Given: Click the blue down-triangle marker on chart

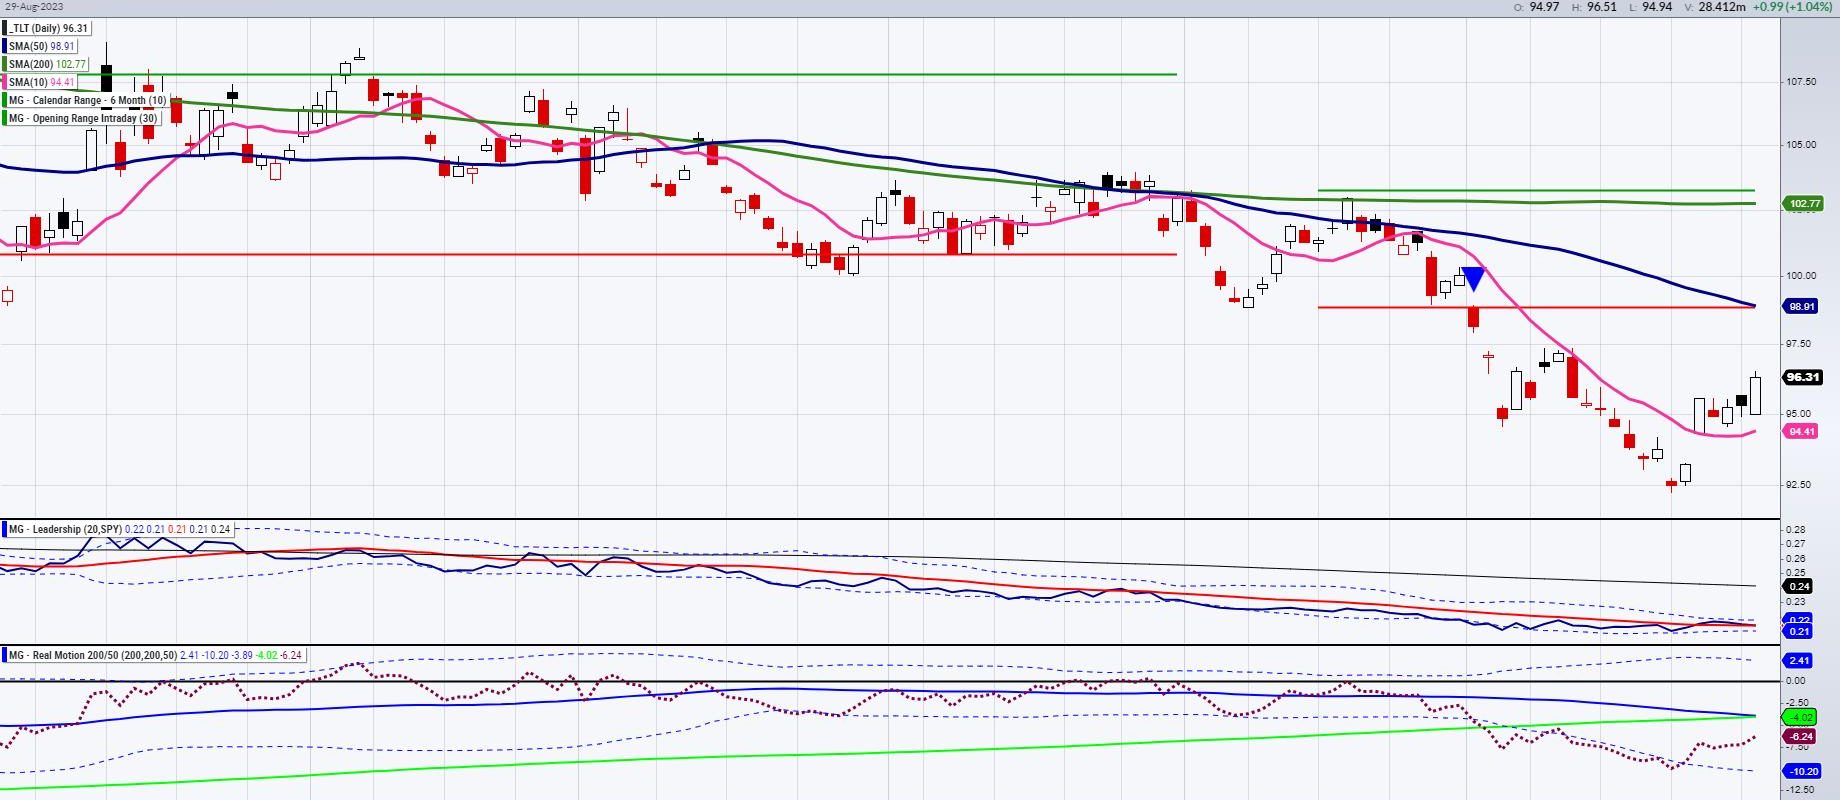Looking at the screenshot, I should coord(1473,278).
